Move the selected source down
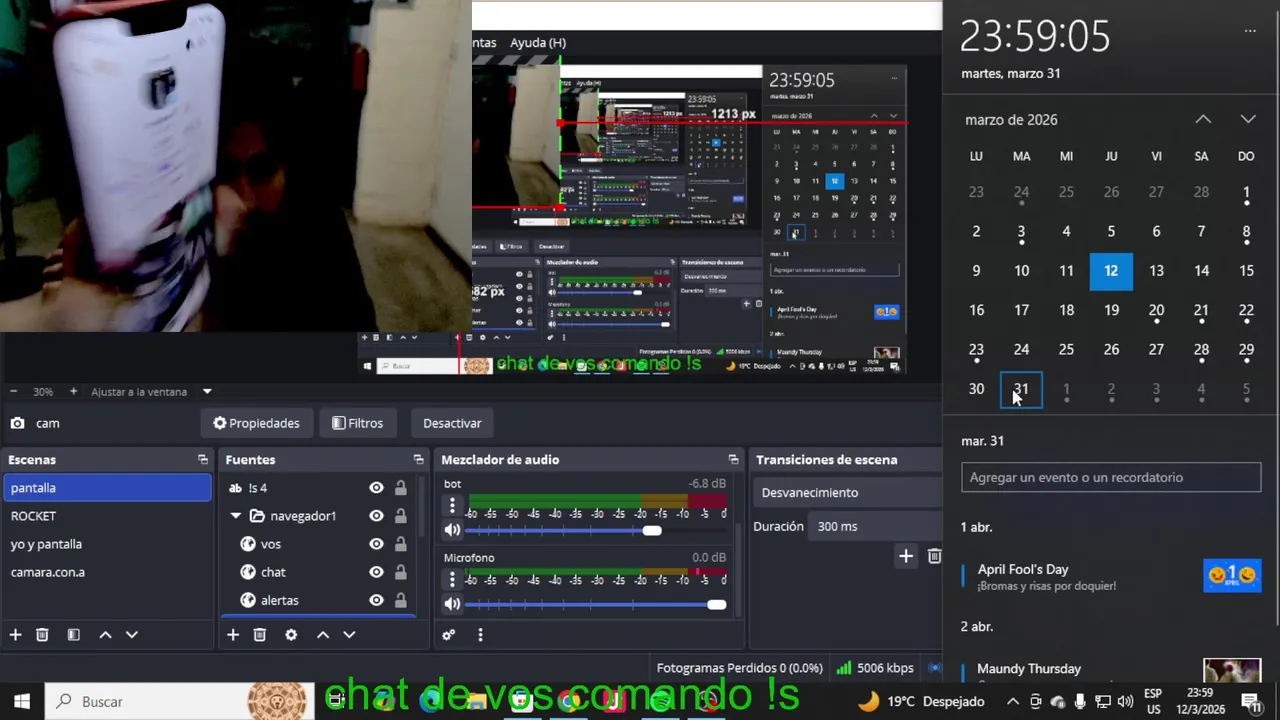Screen dimensions: 1280x720 [x=349, y=635]
